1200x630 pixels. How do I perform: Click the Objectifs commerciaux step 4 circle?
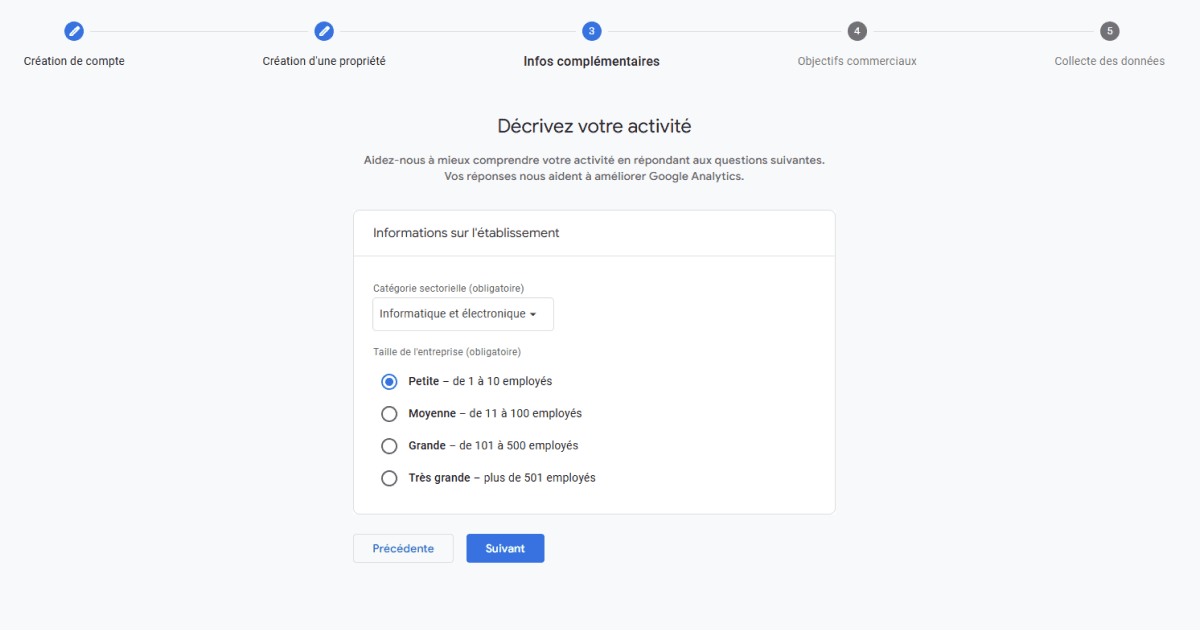(857, 31)
